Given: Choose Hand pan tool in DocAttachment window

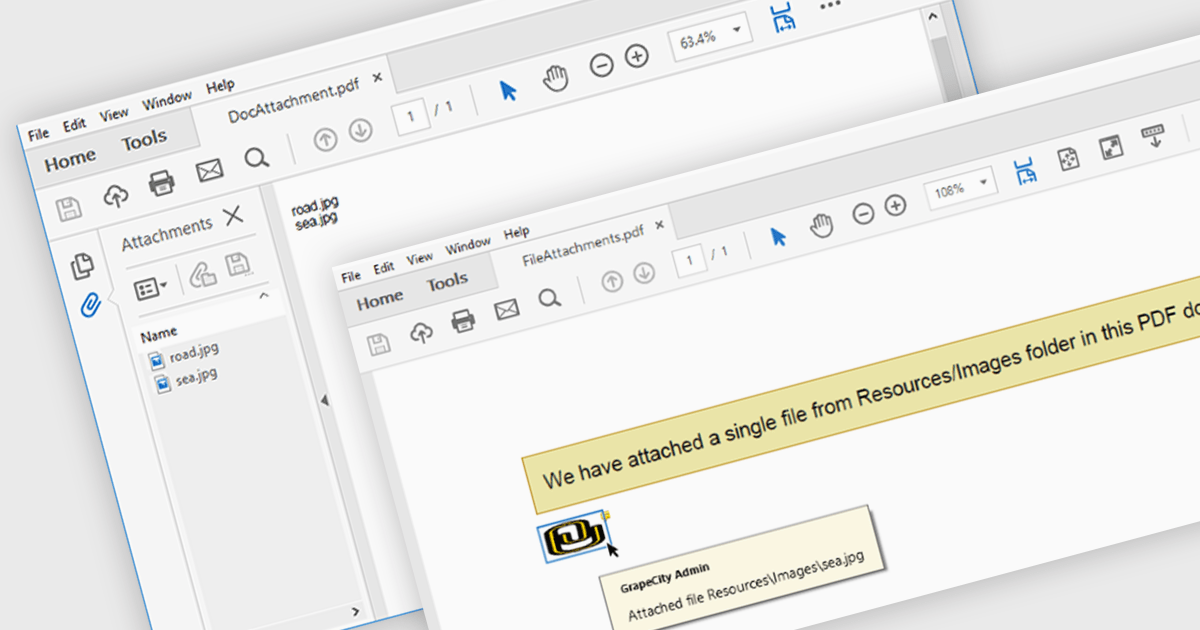Looking at the screenshot, I should 556,78.
